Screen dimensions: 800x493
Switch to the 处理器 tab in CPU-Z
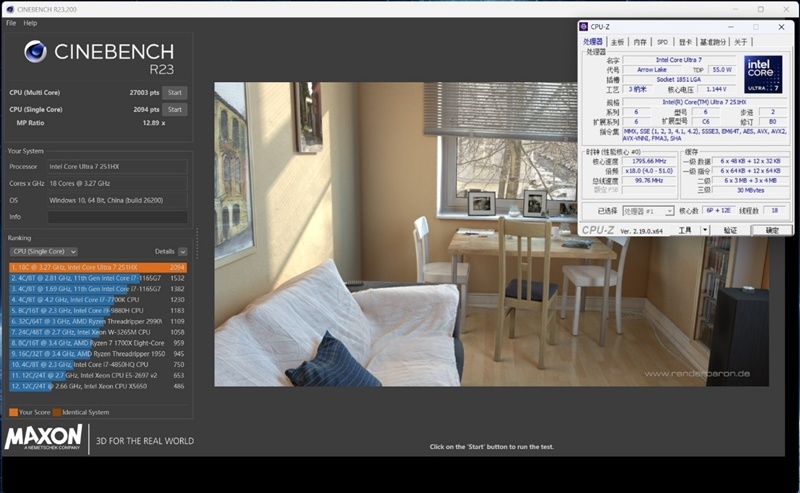pos(593,42)
